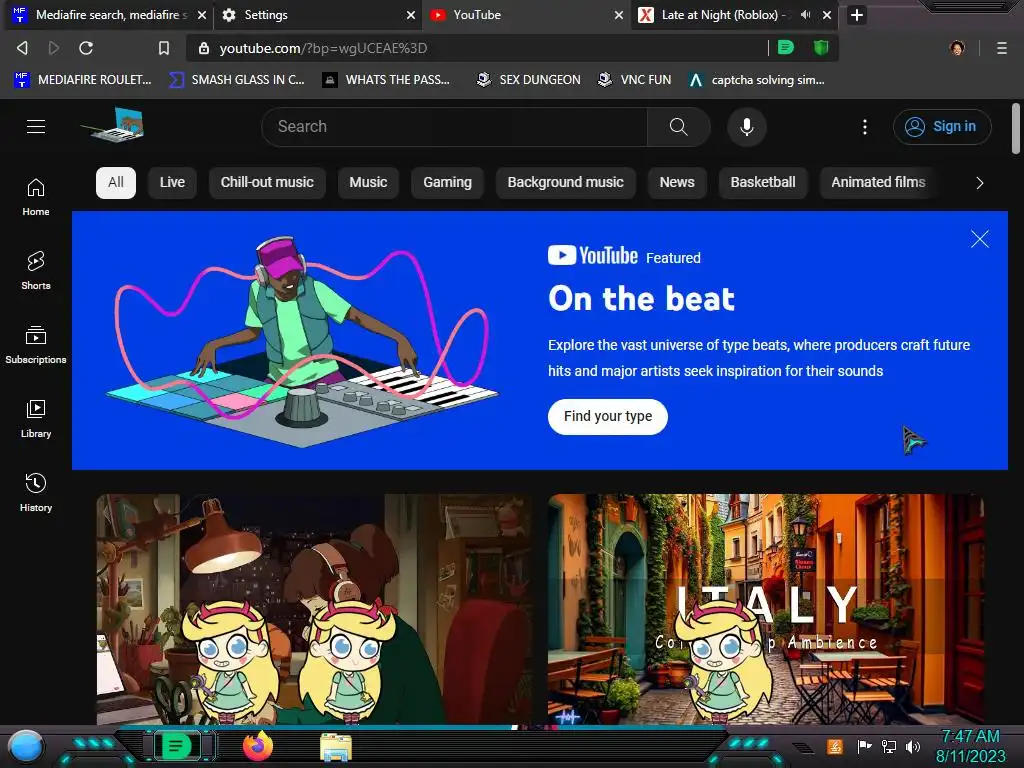Image resolution: width=1024 pixels, height=768 pixels.
Task: Open File Explorer from the taskbar
Action: 336,747
